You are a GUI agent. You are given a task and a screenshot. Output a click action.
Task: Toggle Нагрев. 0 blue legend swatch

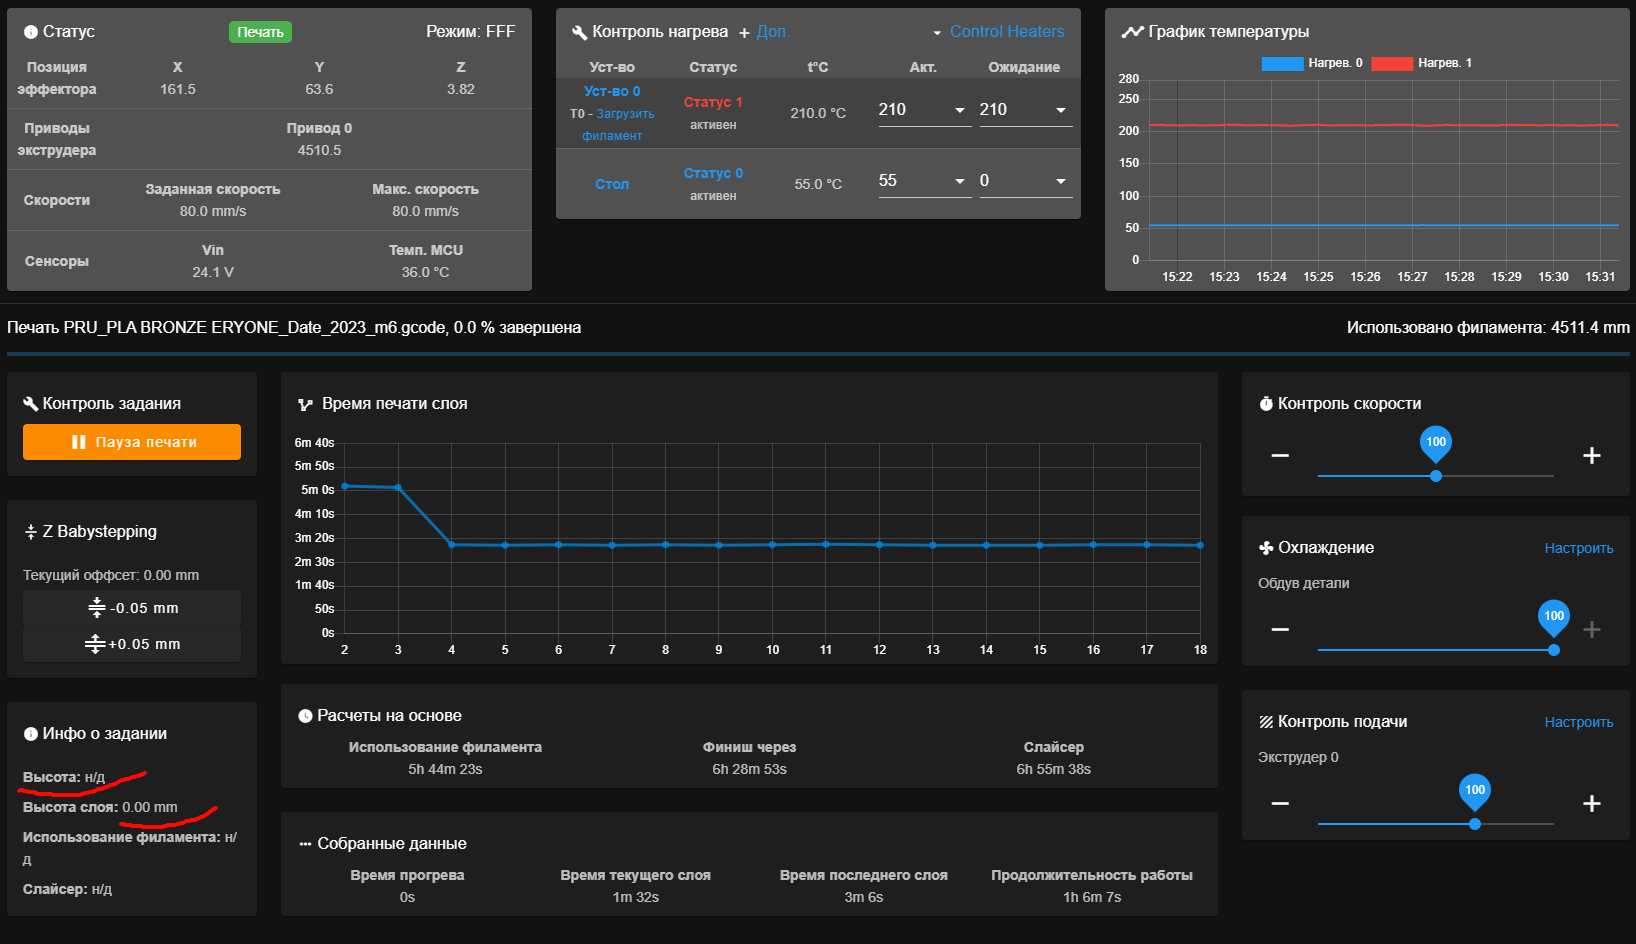(1282, 63)
